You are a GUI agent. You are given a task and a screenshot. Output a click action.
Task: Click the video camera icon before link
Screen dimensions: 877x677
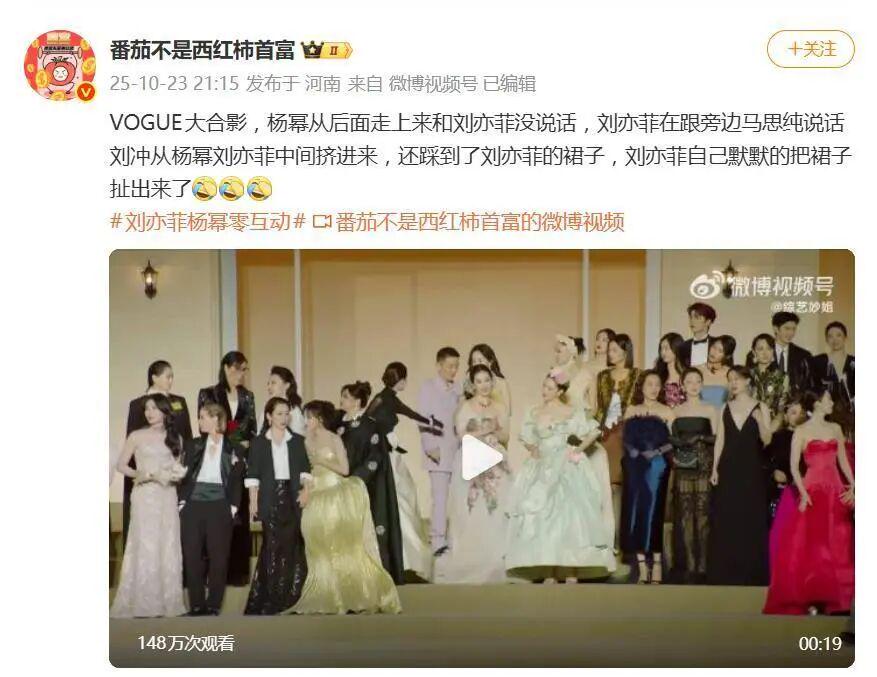click(x=322, y=222)
